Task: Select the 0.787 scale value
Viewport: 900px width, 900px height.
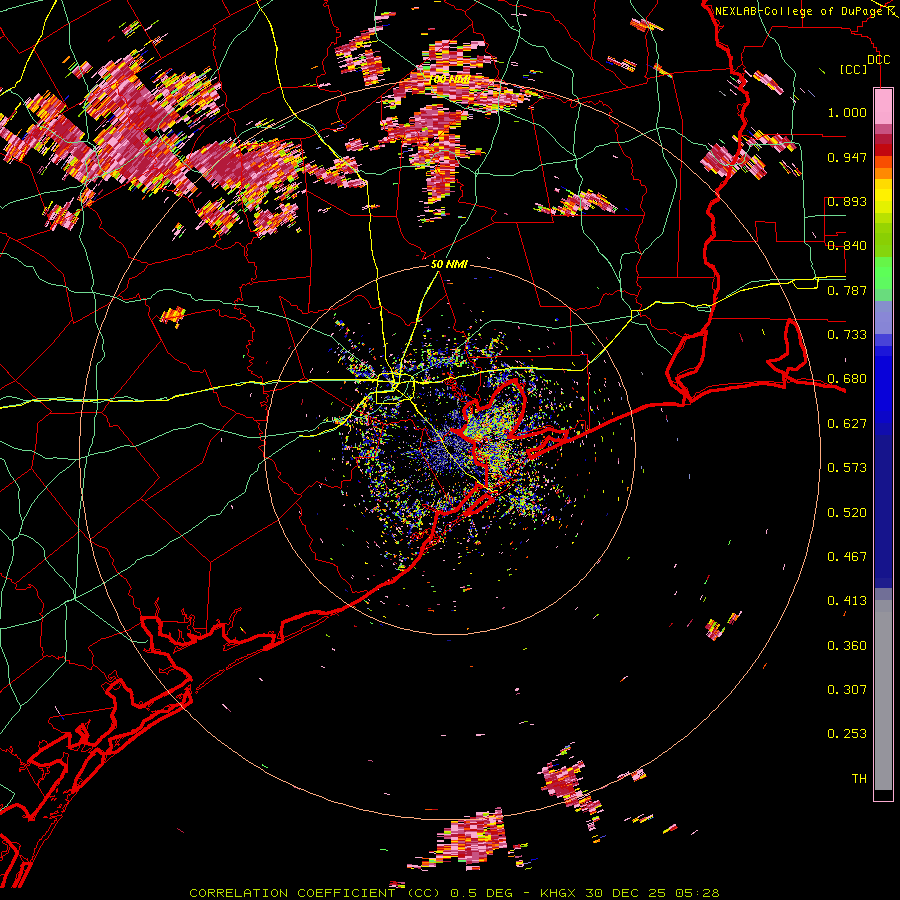Action: [x=847, y=290]
